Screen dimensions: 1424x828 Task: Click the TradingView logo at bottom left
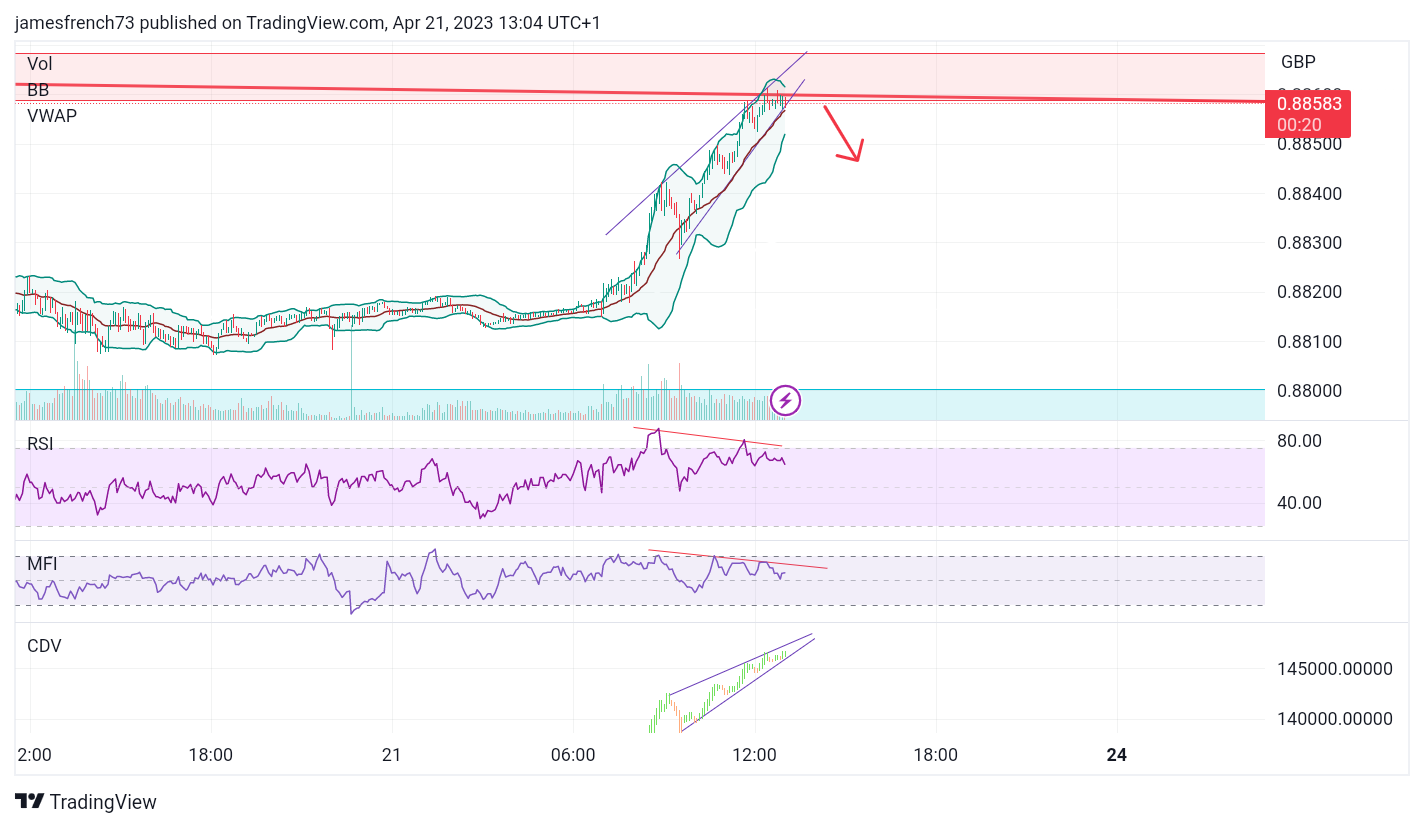[x=86, y=802]
